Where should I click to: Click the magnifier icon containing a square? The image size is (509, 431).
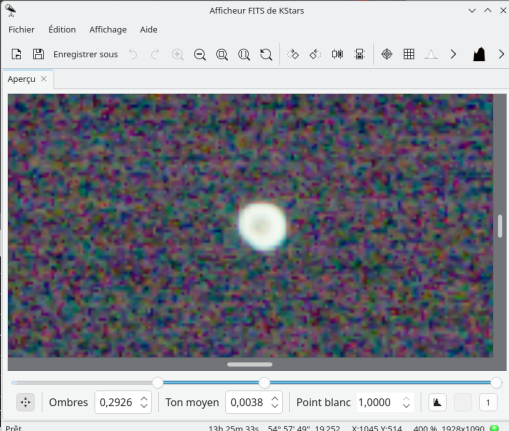pos(222,54)
